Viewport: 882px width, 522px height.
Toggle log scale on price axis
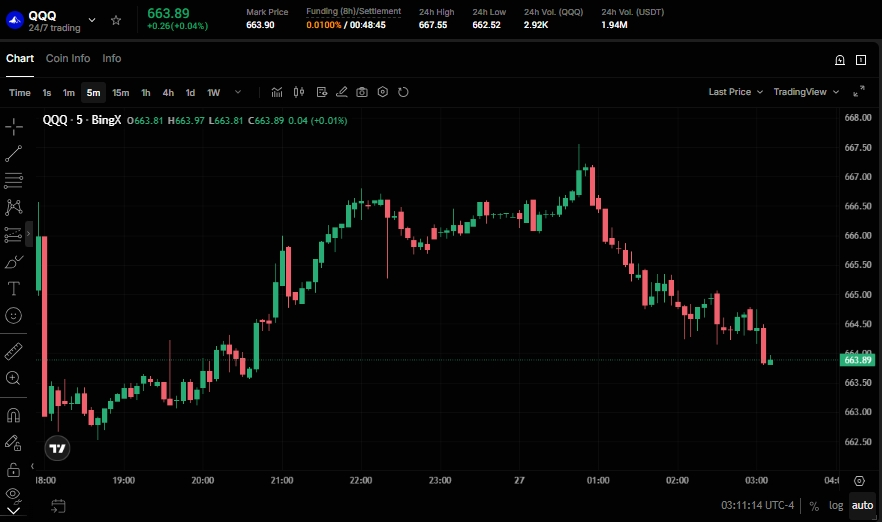pos(836,505)
